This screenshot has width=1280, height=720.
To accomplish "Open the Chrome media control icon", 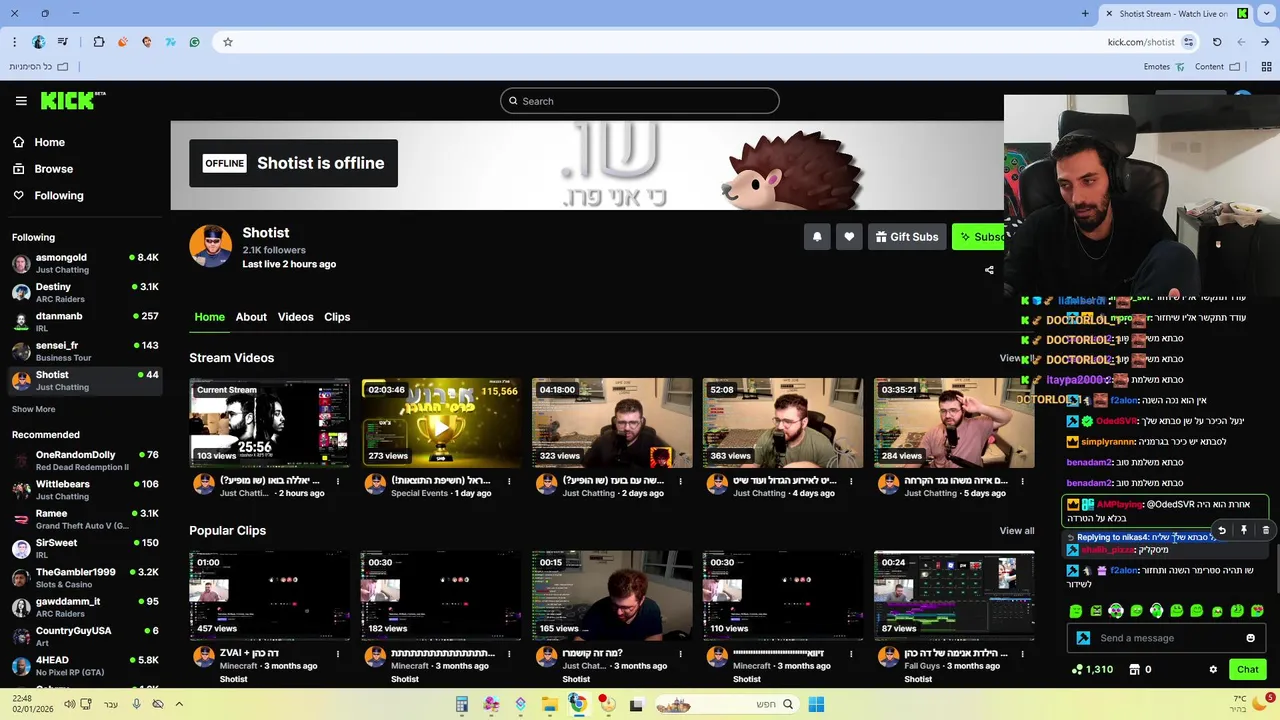I will coord(63,42).
